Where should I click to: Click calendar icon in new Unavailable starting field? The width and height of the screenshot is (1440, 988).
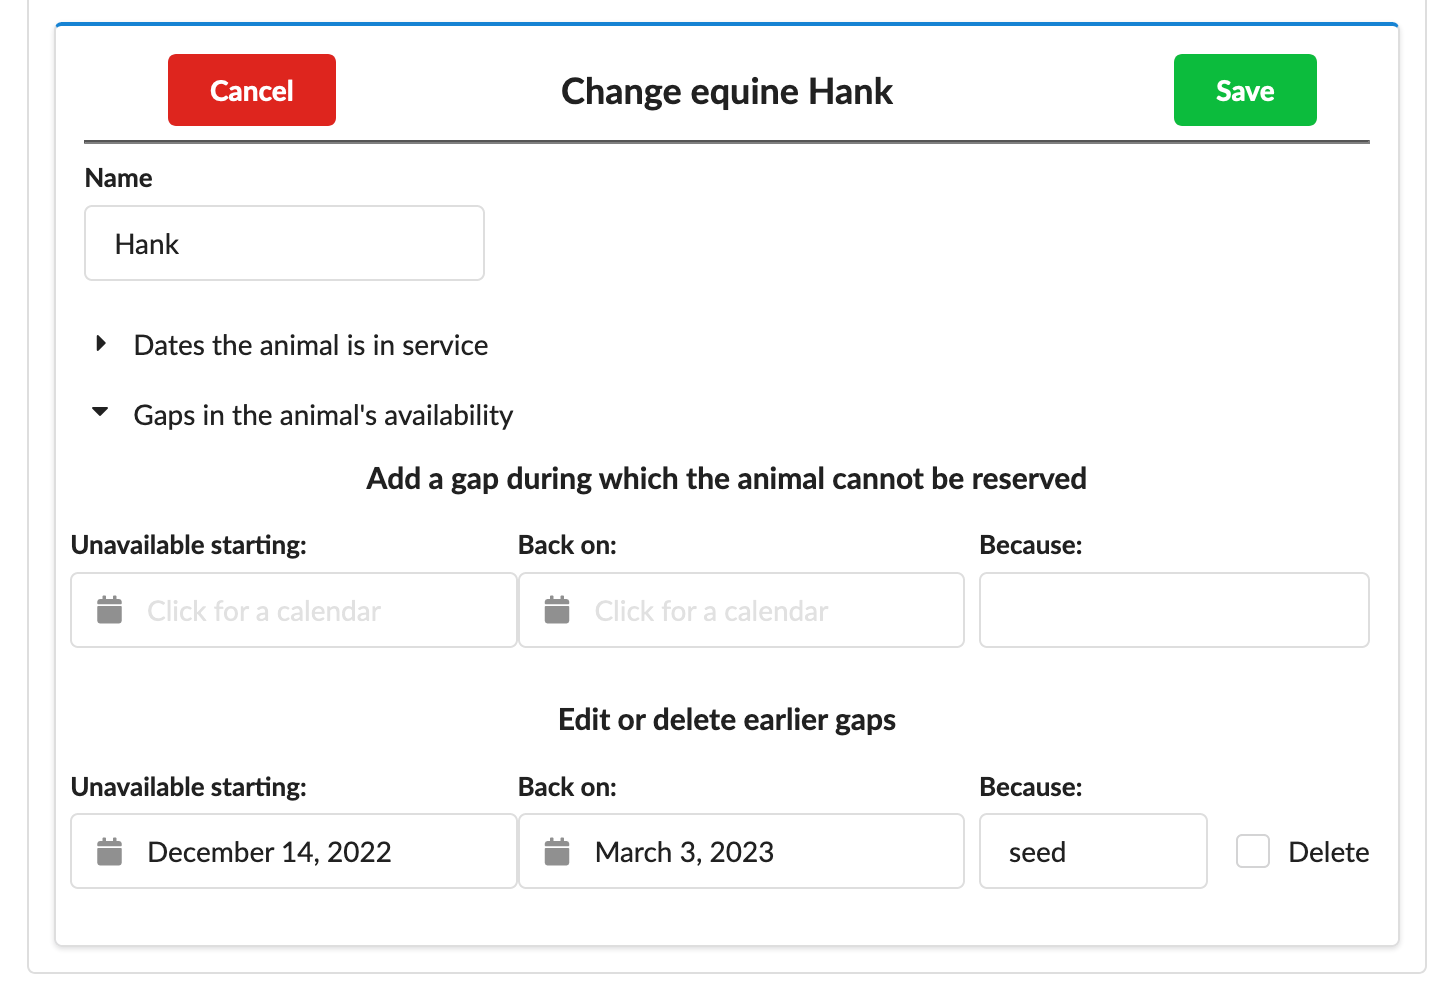point(110,609)
